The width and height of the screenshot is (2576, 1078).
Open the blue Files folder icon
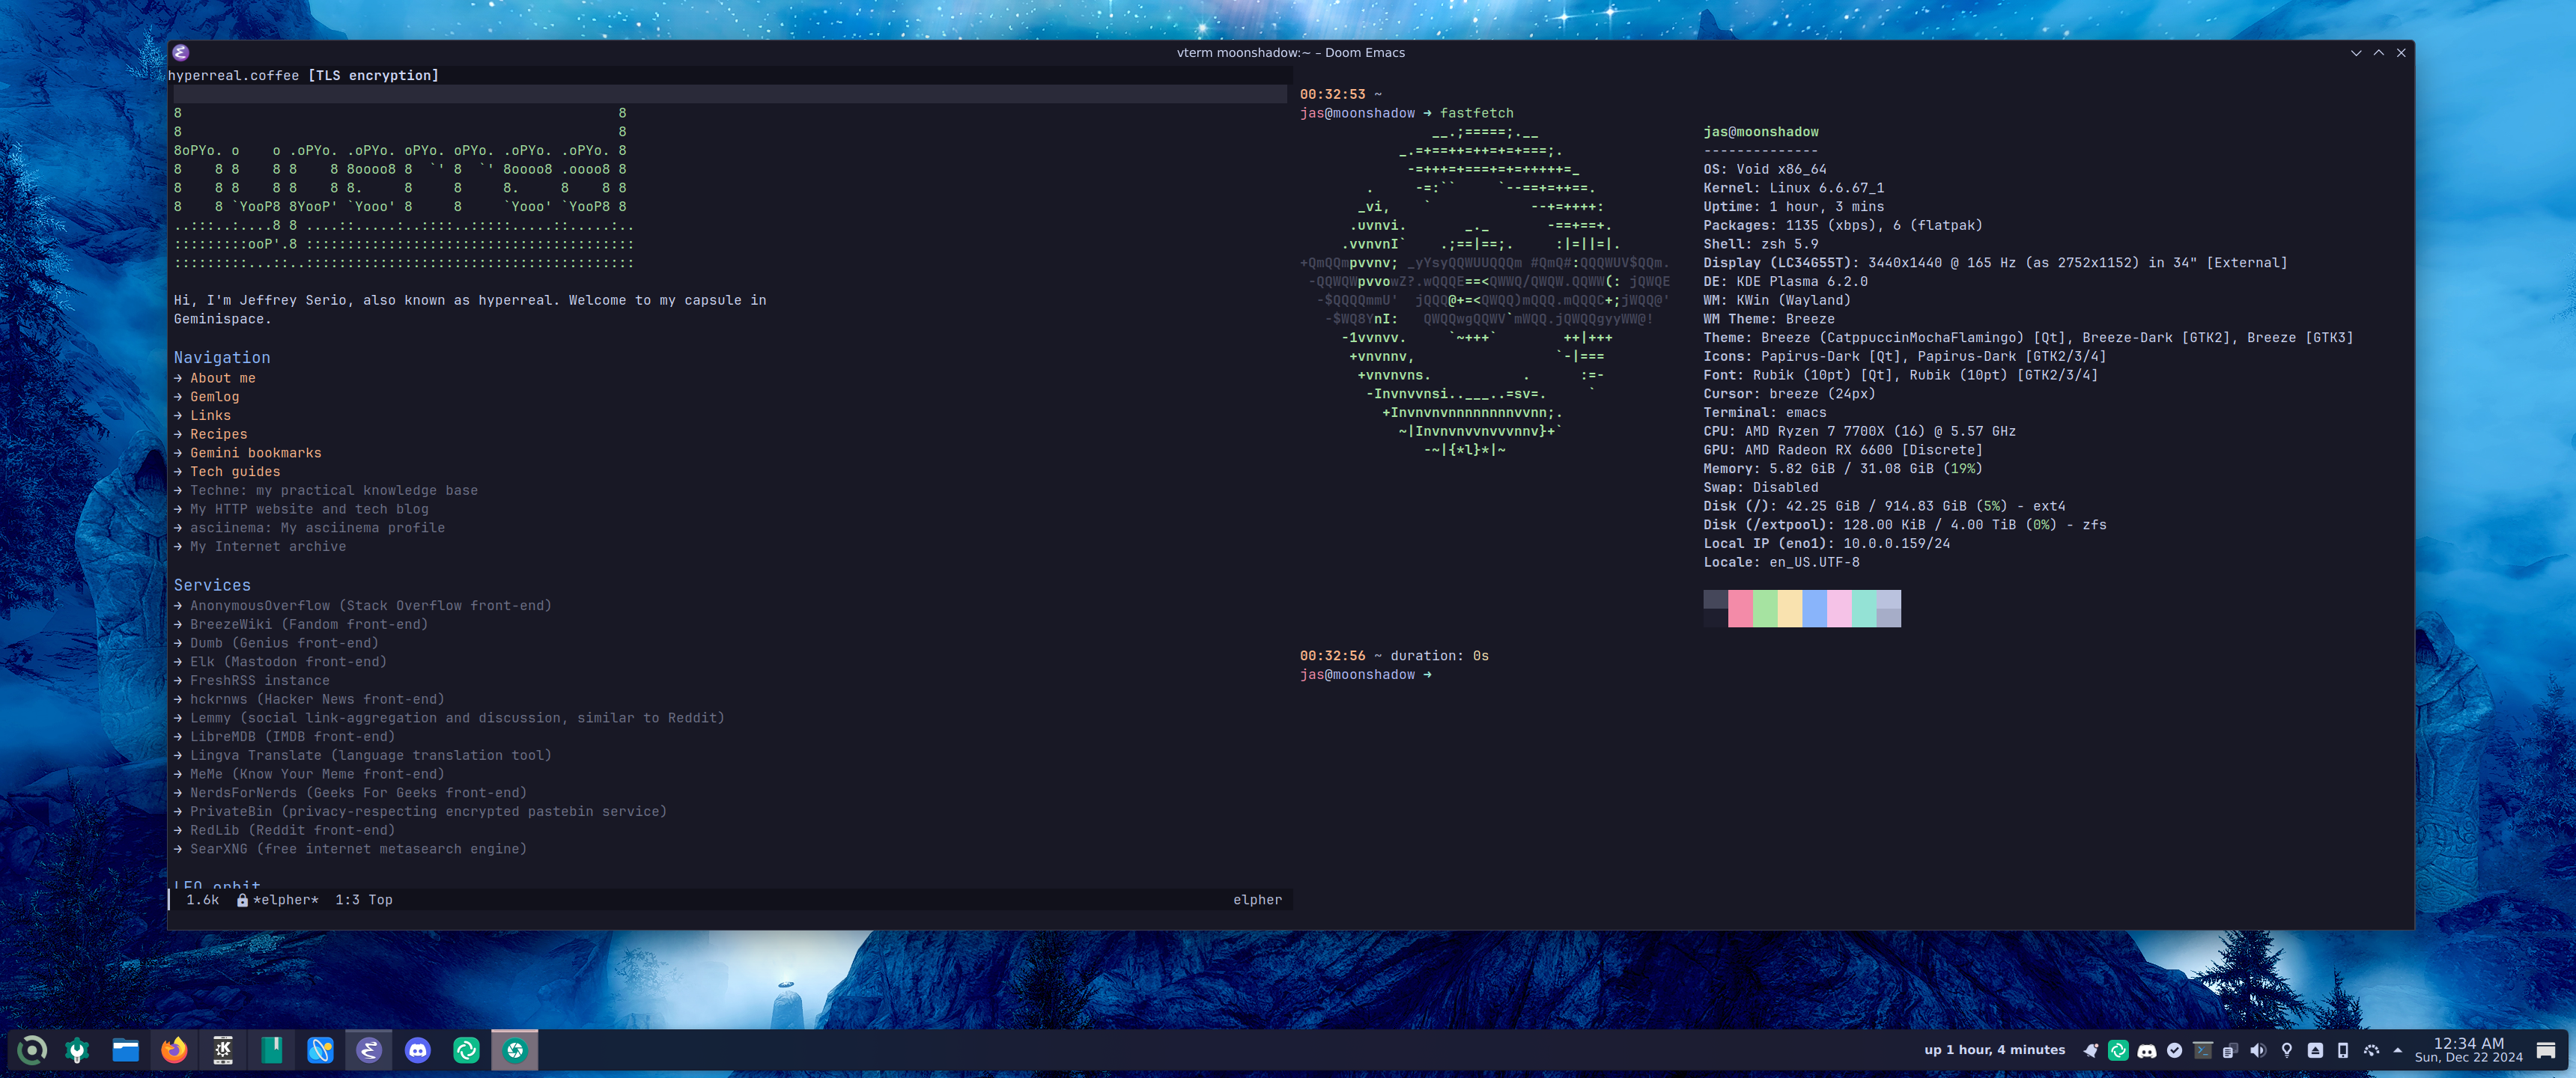pos(125,1050)
